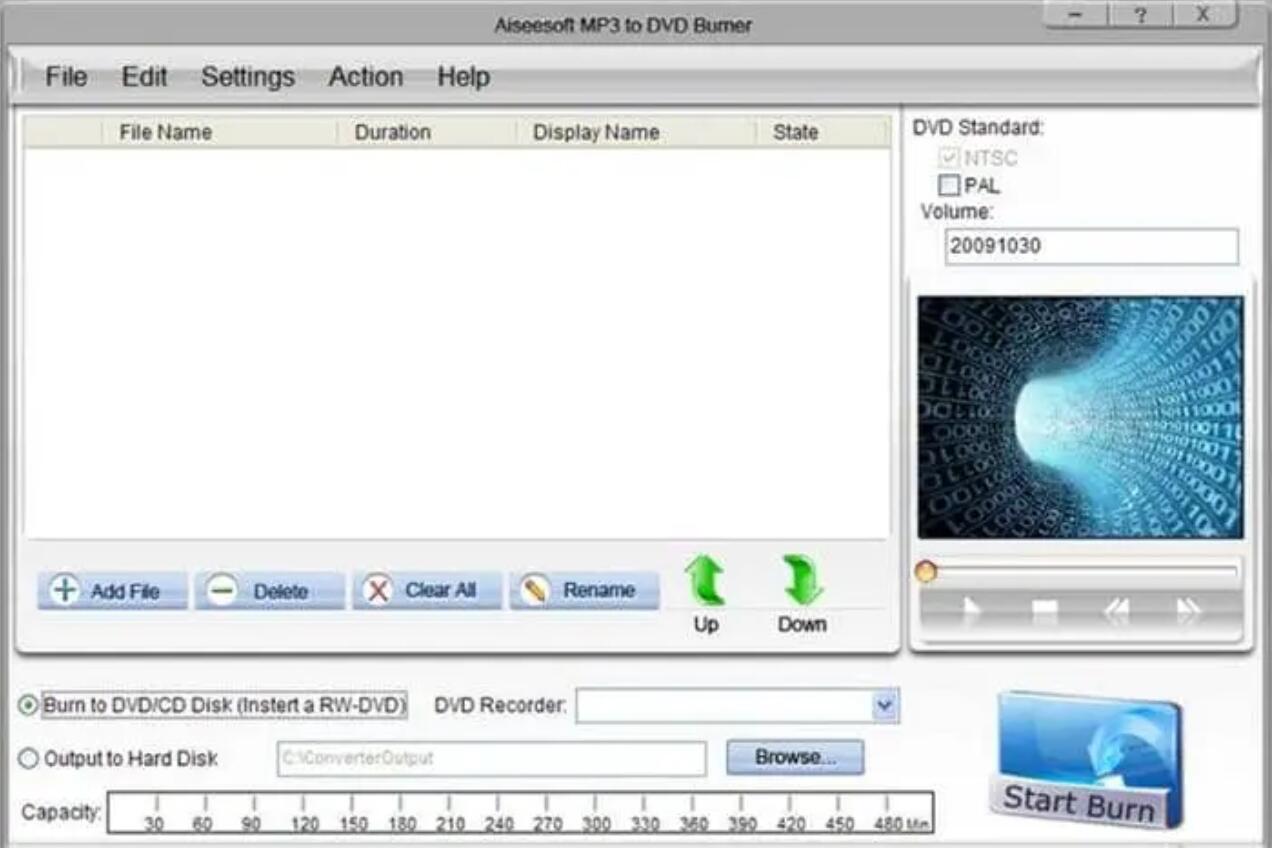Screen dimensions: 1275x850
Task: Click the Delete button
Action: [x=269, y=591]
